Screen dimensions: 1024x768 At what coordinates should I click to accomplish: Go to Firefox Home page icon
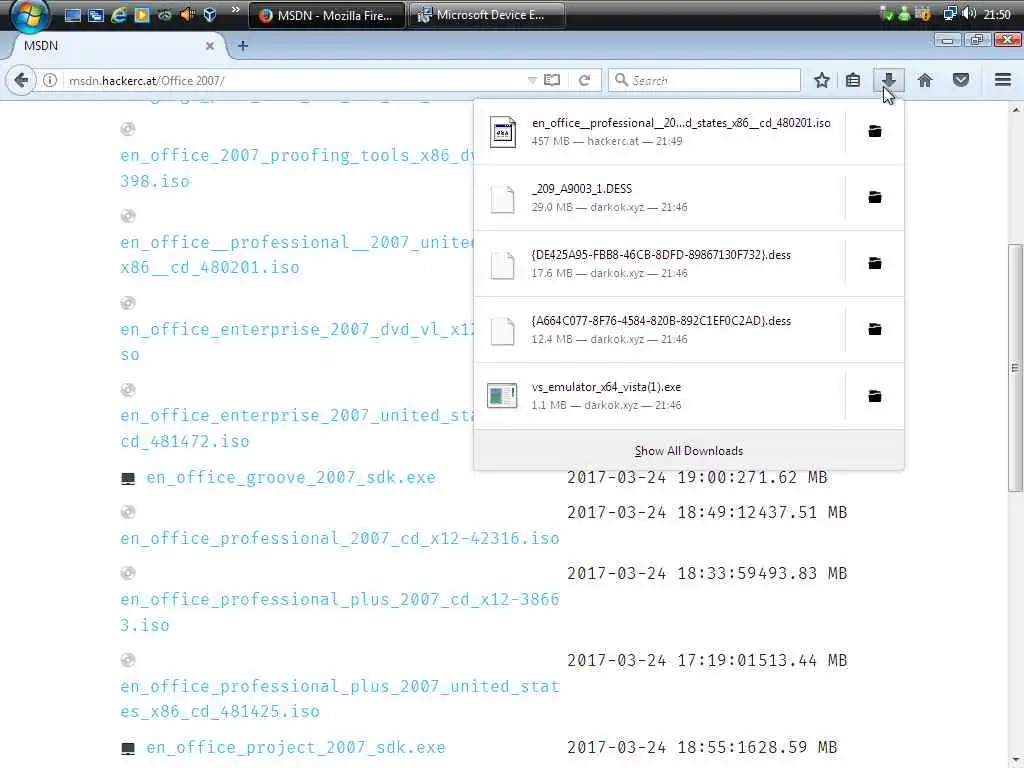click(925, 80)
